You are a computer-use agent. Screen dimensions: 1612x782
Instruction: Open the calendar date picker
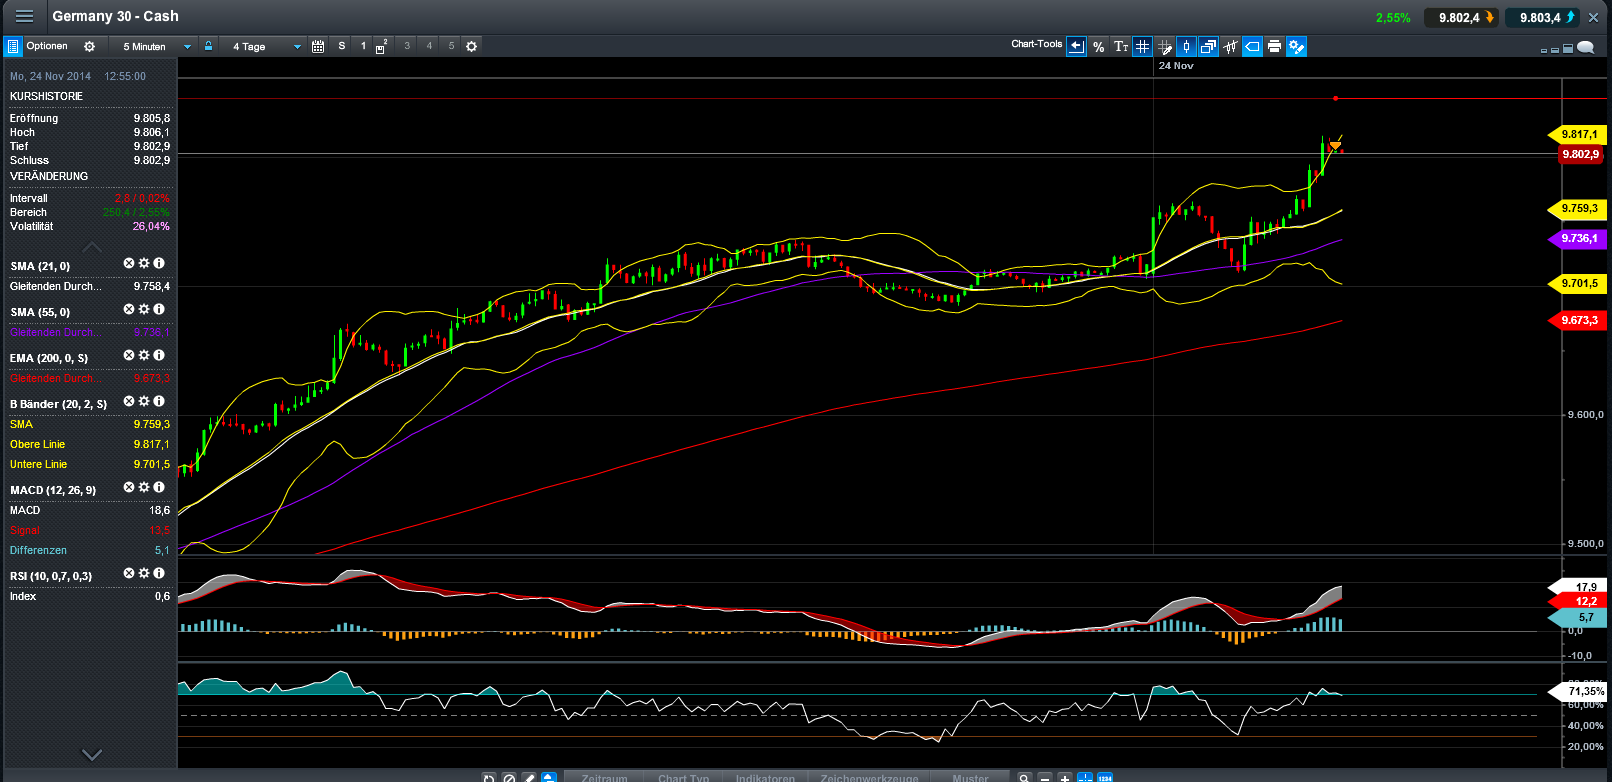[x=318, y=46]
